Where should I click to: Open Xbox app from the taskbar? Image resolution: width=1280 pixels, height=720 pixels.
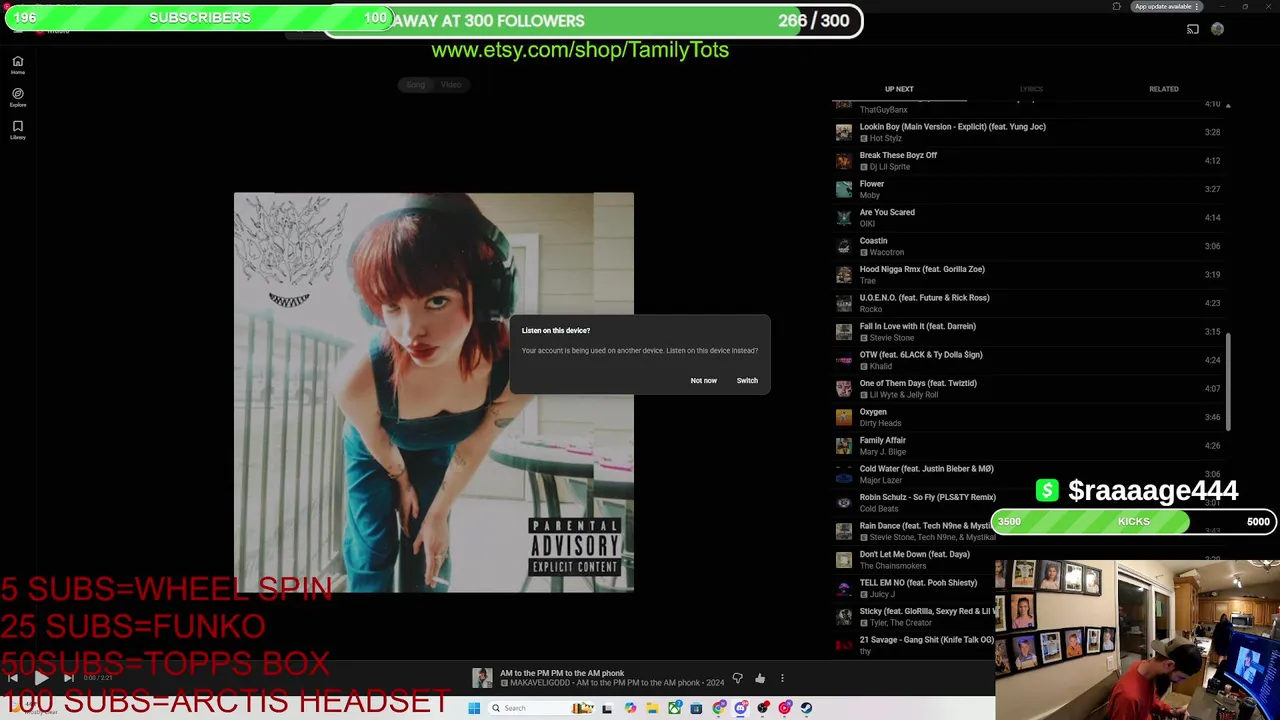[x=675, y=708]
